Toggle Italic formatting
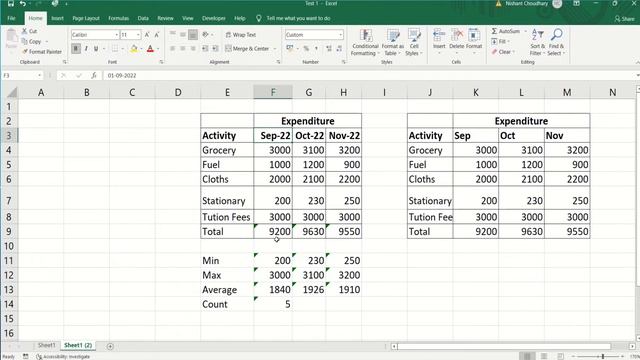 pyautogui.click(x=86, y=49)
